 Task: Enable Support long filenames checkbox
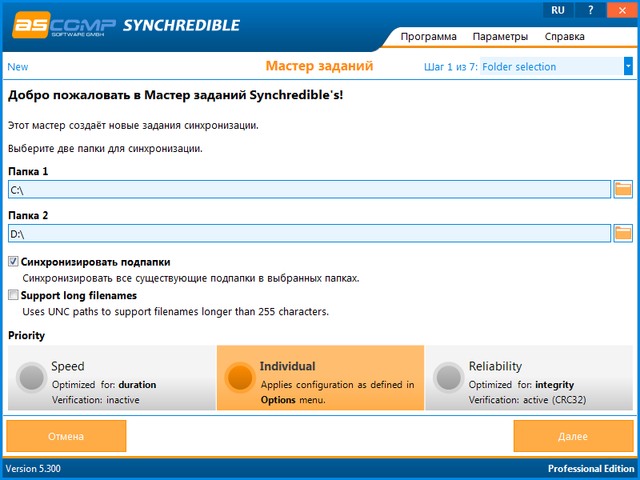(13, 296)
